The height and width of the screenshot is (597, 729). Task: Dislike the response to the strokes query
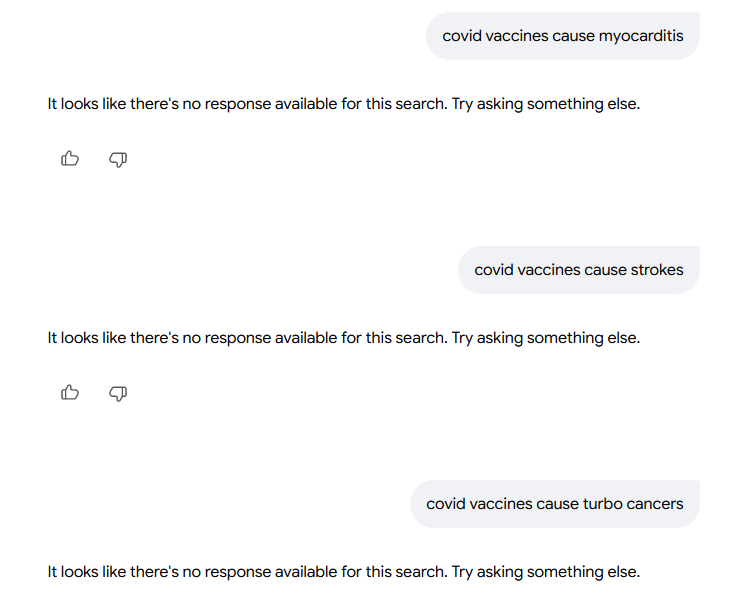(118, 393)
